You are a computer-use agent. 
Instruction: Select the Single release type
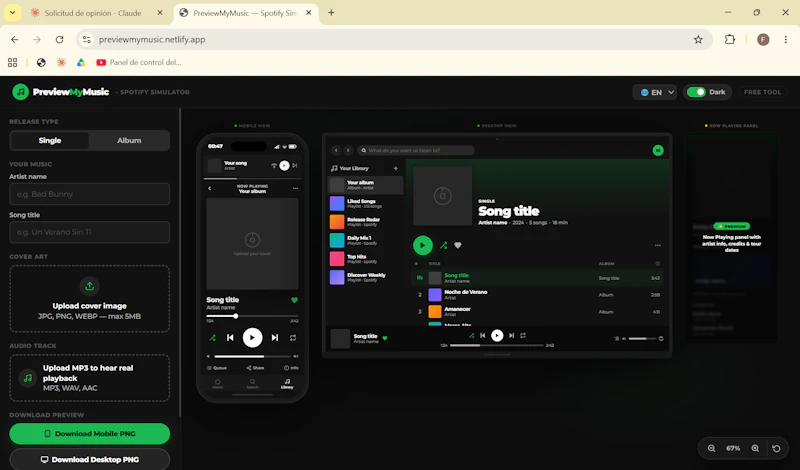coord(50,140)
